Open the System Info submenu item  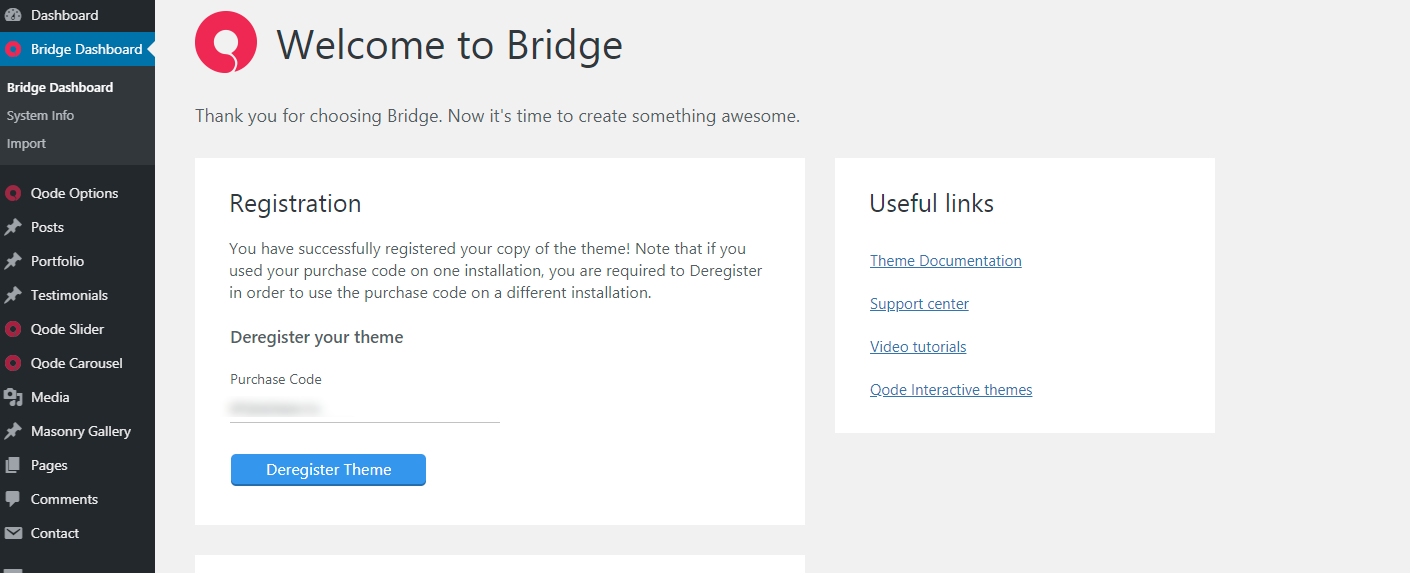[x=40, y=115]
